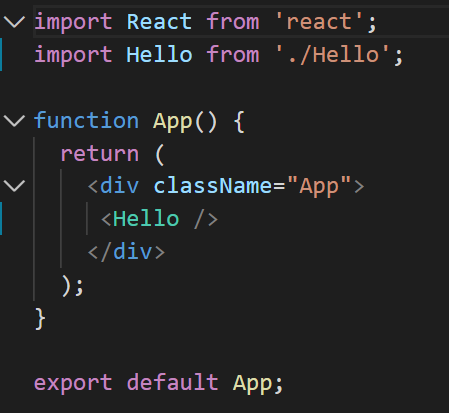Click the word 'React' in first import
This screenshot has width=449, height=413.
click(159, 22)
